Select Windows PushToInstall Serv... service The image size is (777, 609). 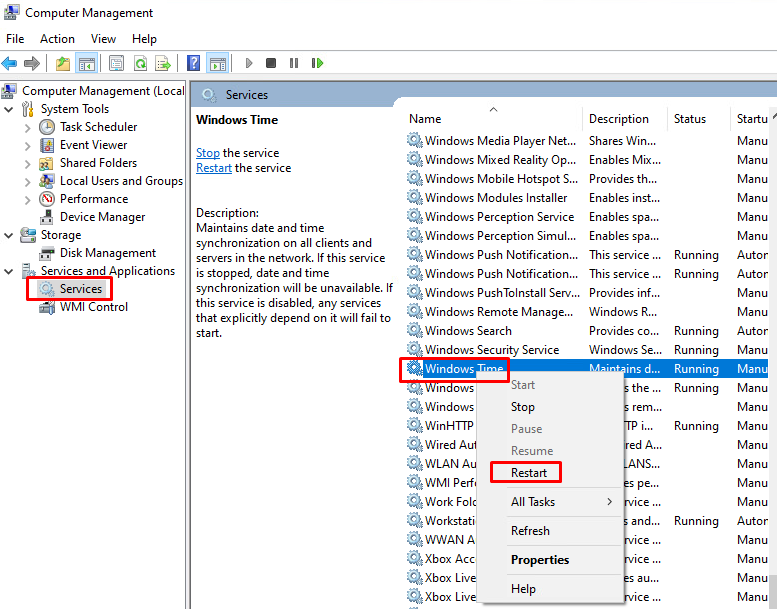[587, 293]
